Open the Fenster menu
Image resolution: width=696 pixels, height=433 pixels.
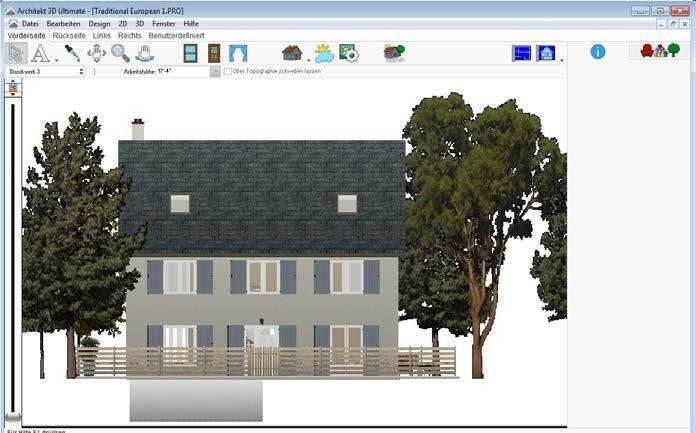click(x=163, y=23)
